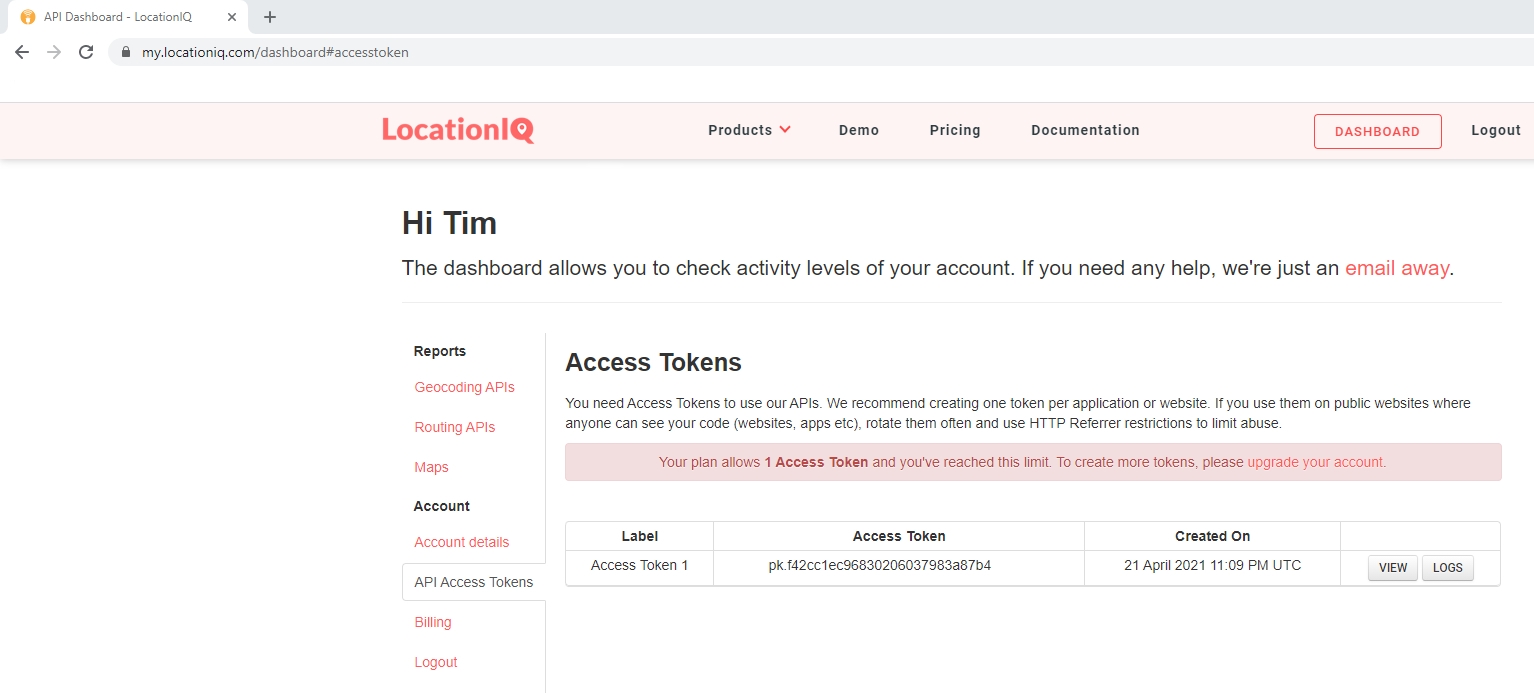This screenshot has width=1534, height=693.
Task: Click the upgrade your account link
Action: coord(1313,462)
